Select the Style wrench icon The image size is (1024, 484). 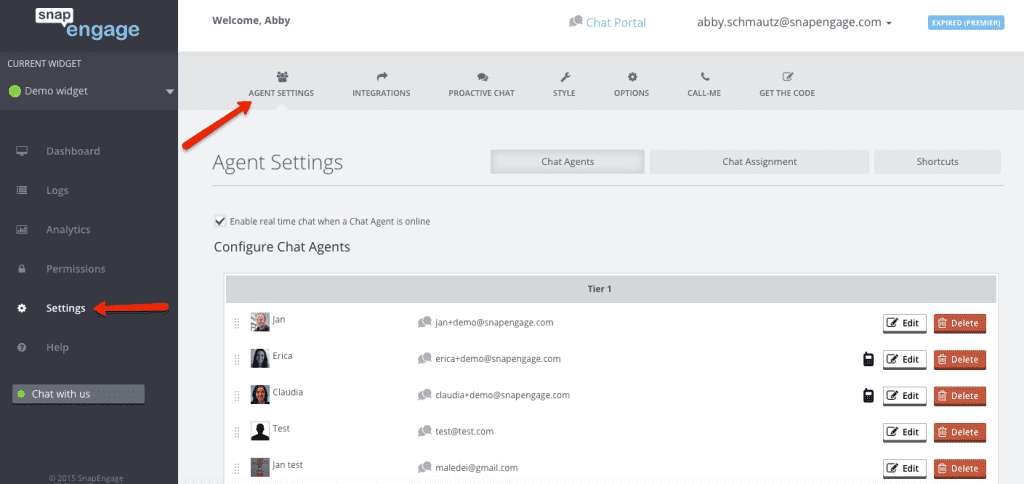click(564, 77)
